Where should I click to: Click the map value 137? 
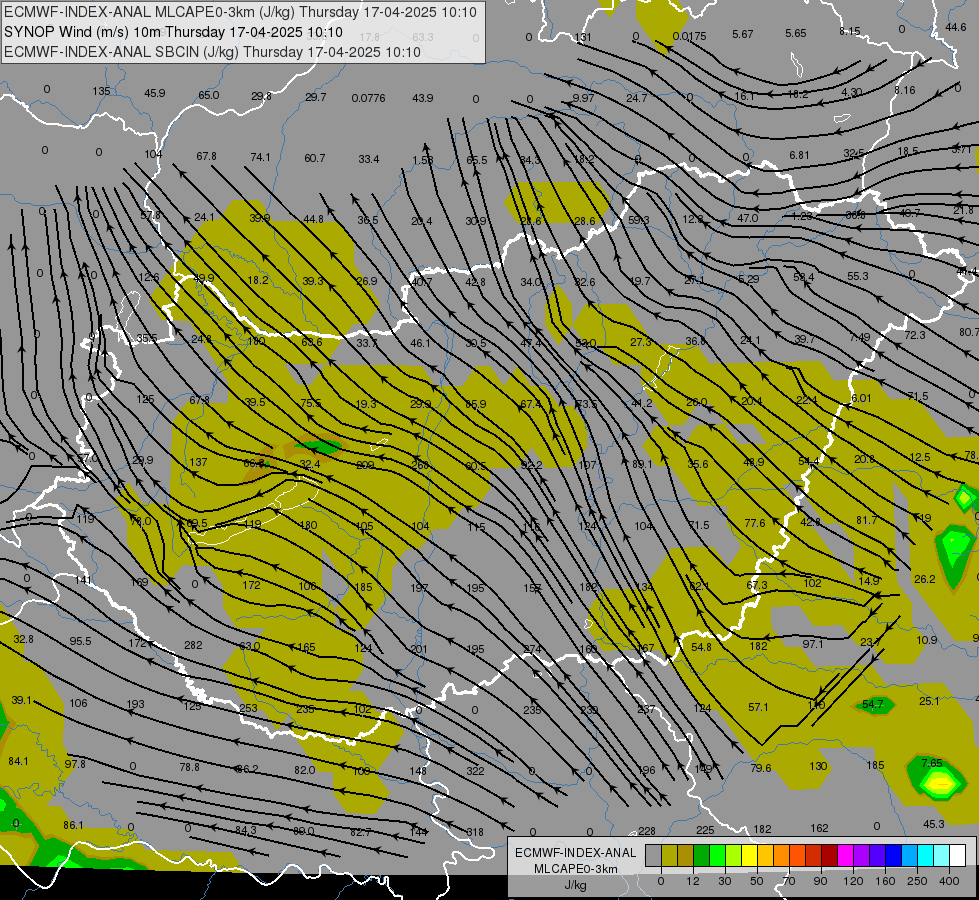pyautogui.click(x=199, y=462)
